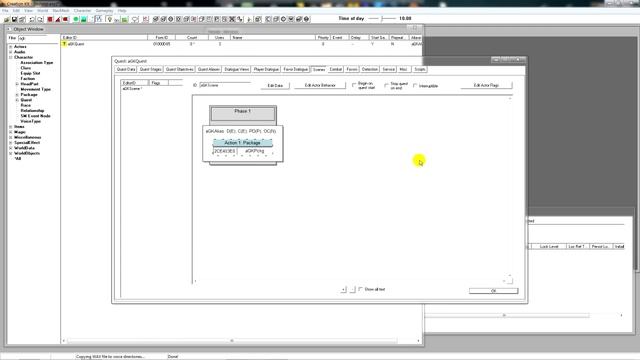
Task: Click the Edit Data button
Action: [275, 86]
